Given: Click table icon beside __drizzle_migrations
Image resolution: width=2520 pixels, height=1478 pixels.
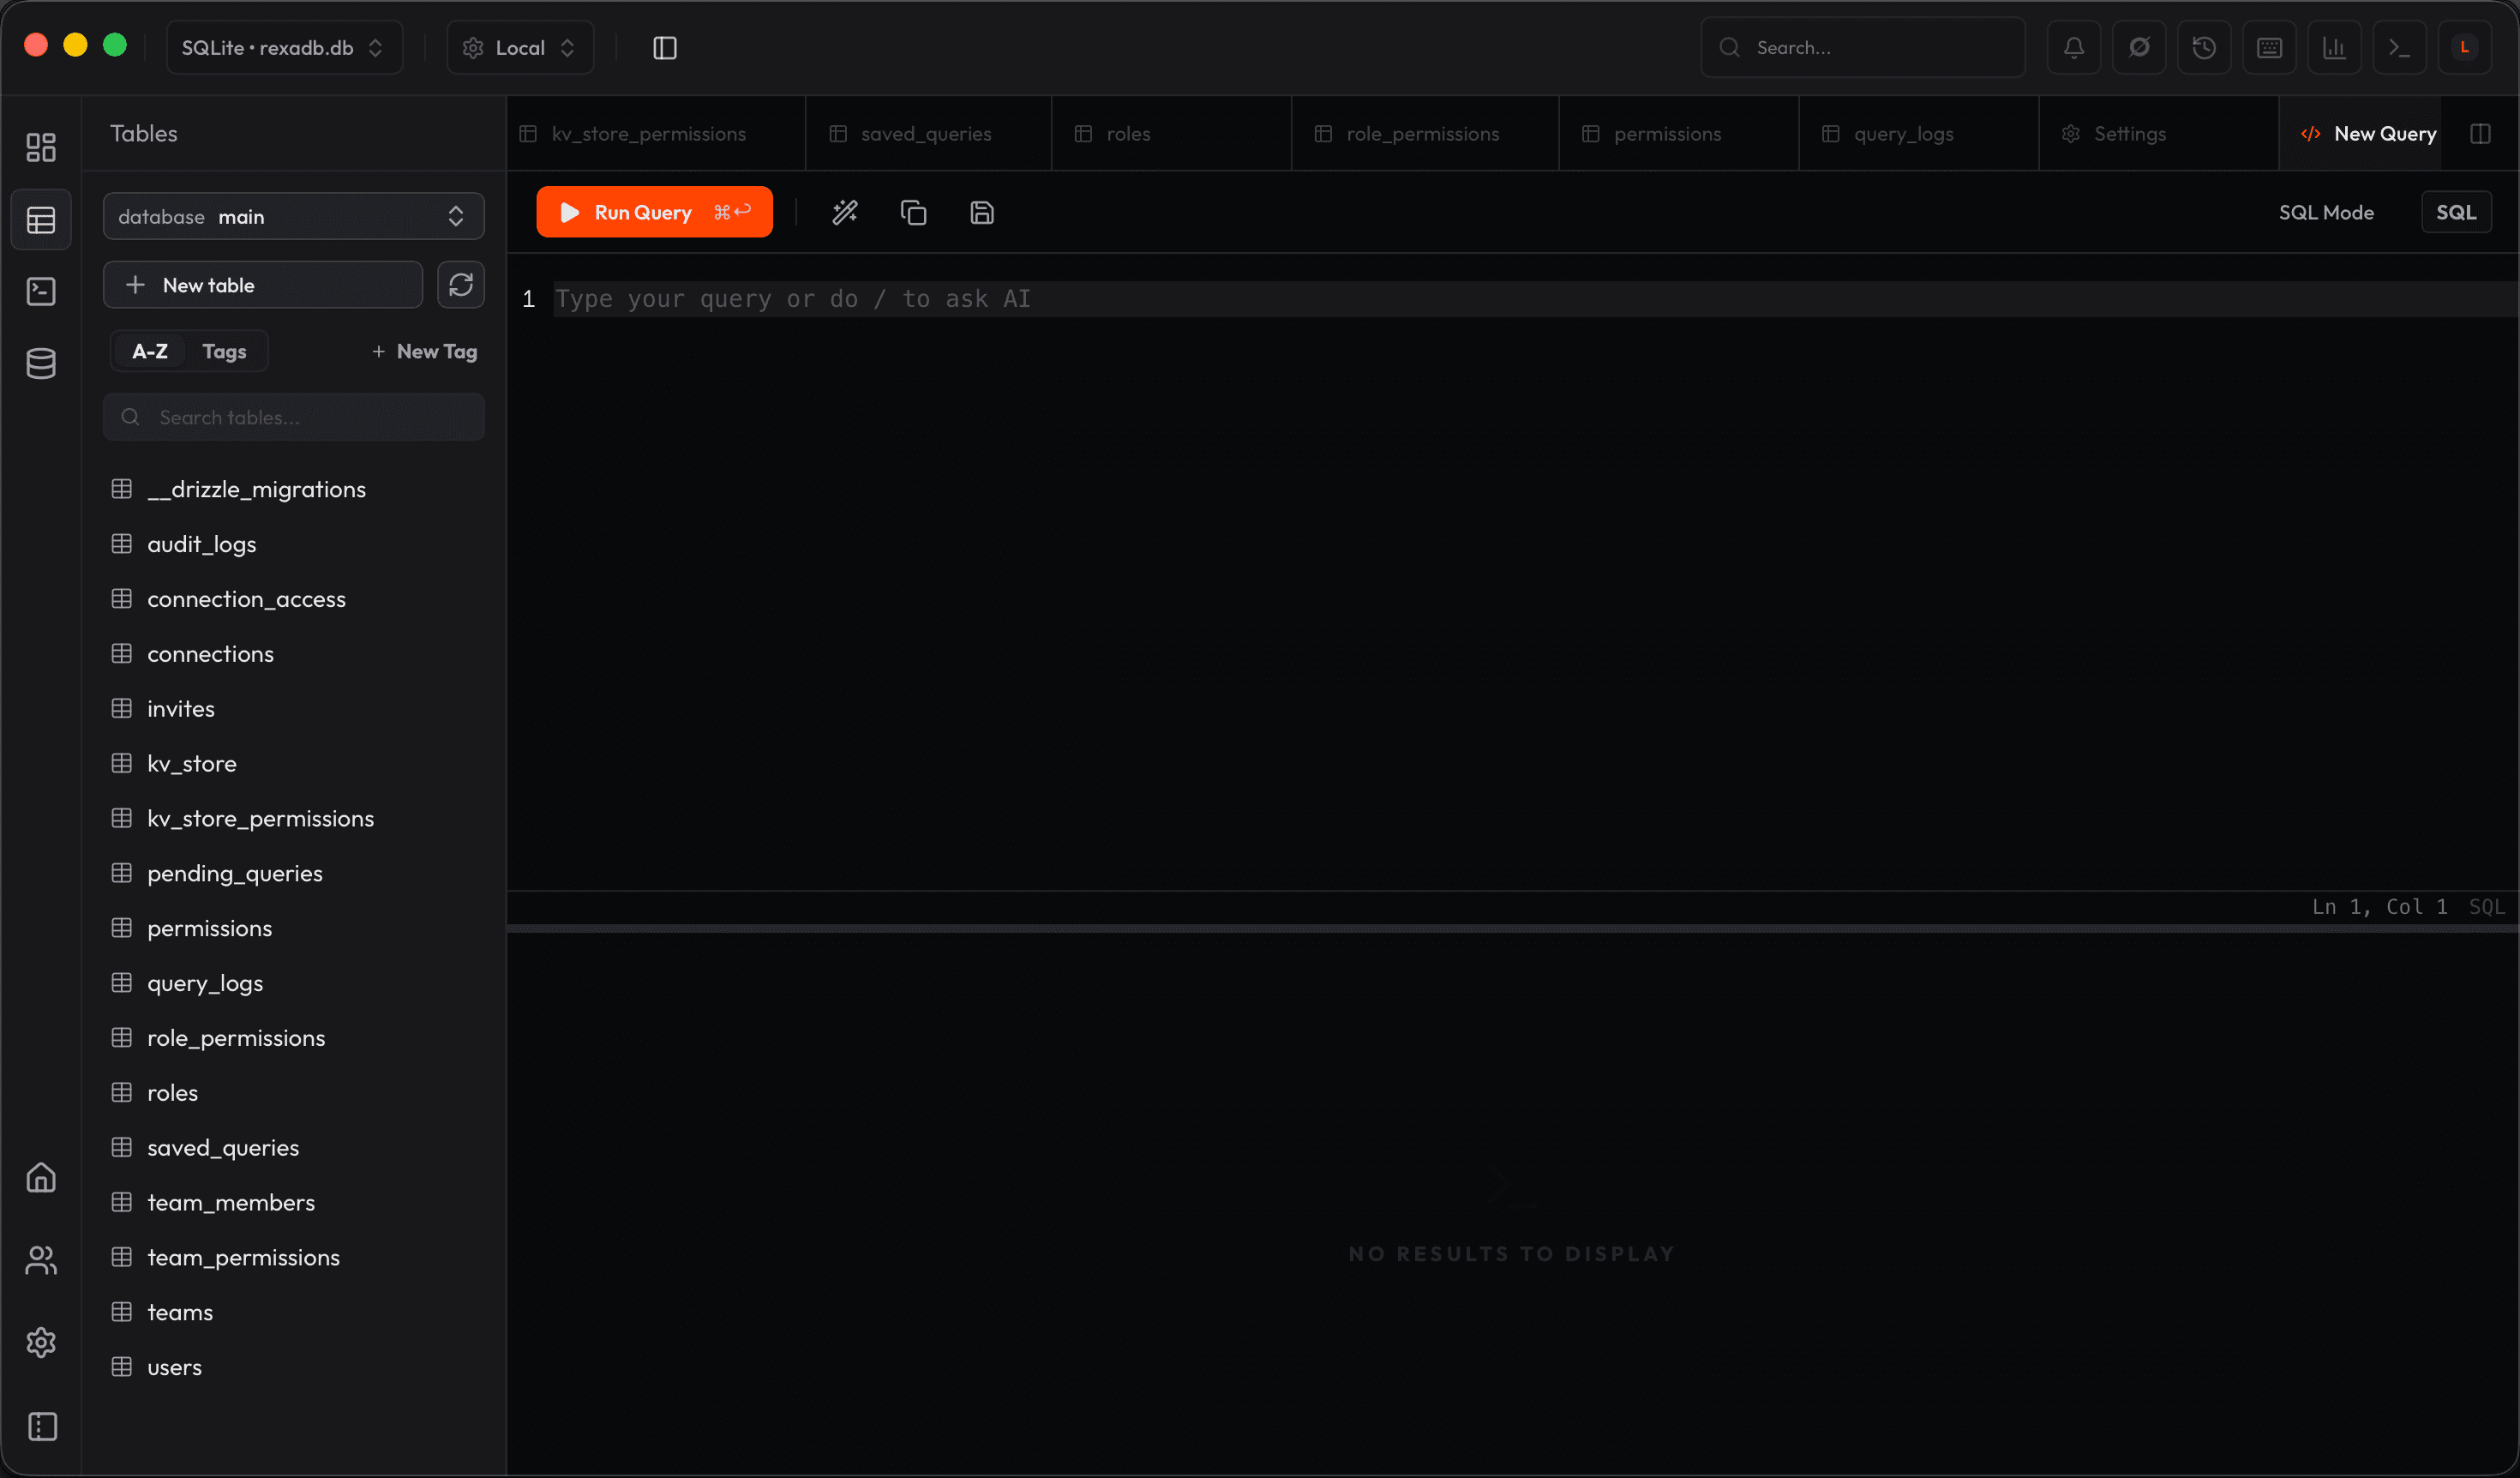Looking at the screenshot, I should point(122,489).
